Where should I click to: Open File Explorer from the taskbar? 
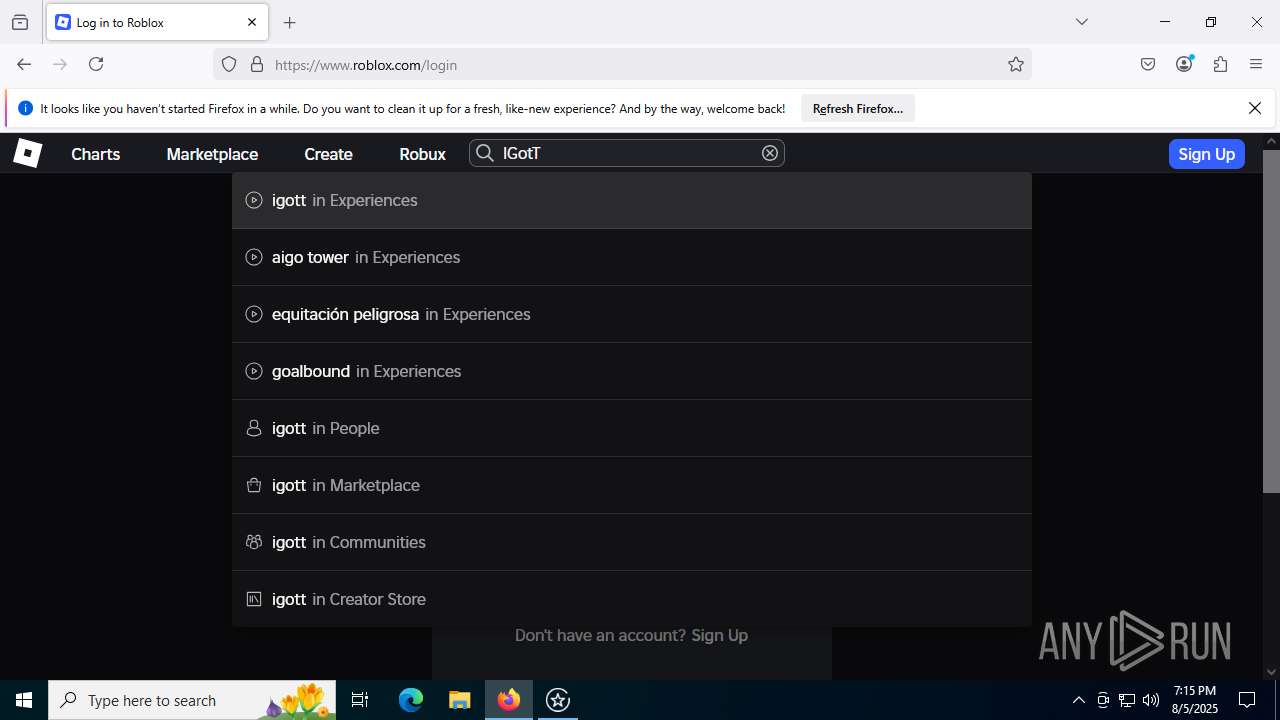[x=459, y=700]
